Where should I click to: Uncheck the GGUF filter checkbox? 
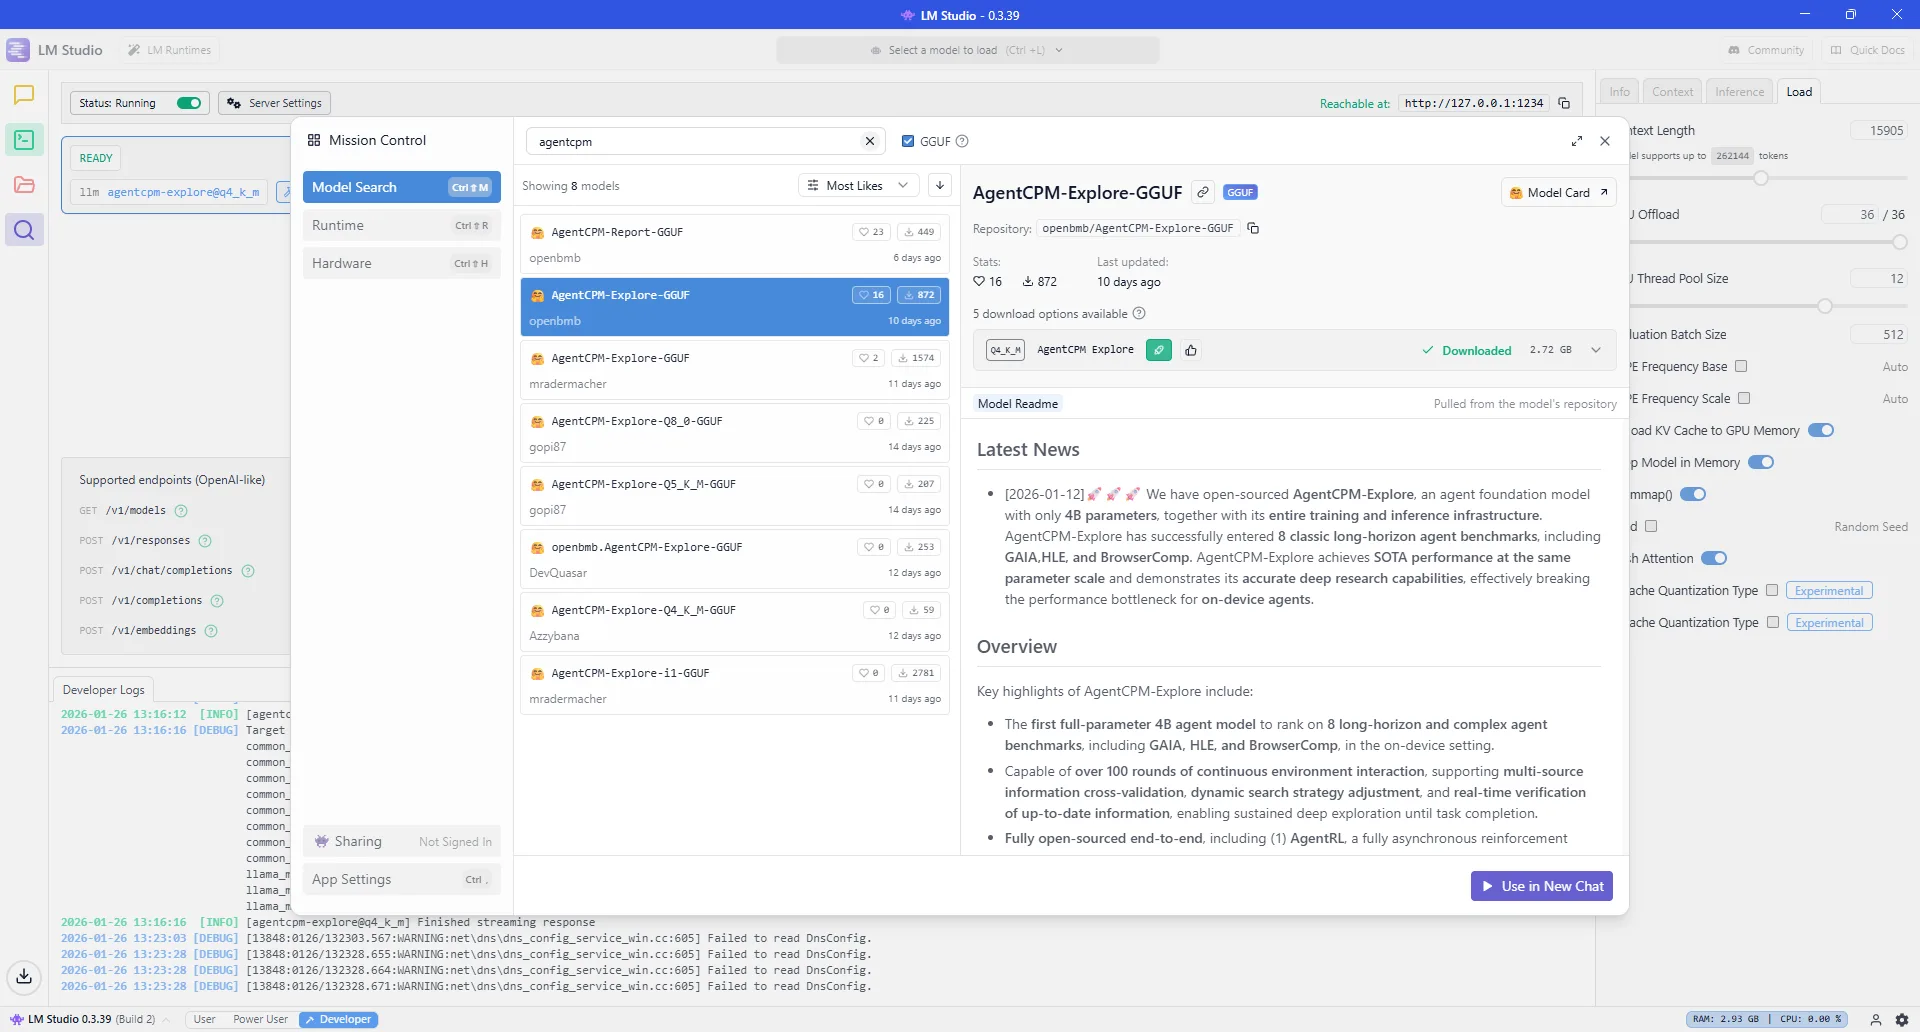[x=908, y=141]
